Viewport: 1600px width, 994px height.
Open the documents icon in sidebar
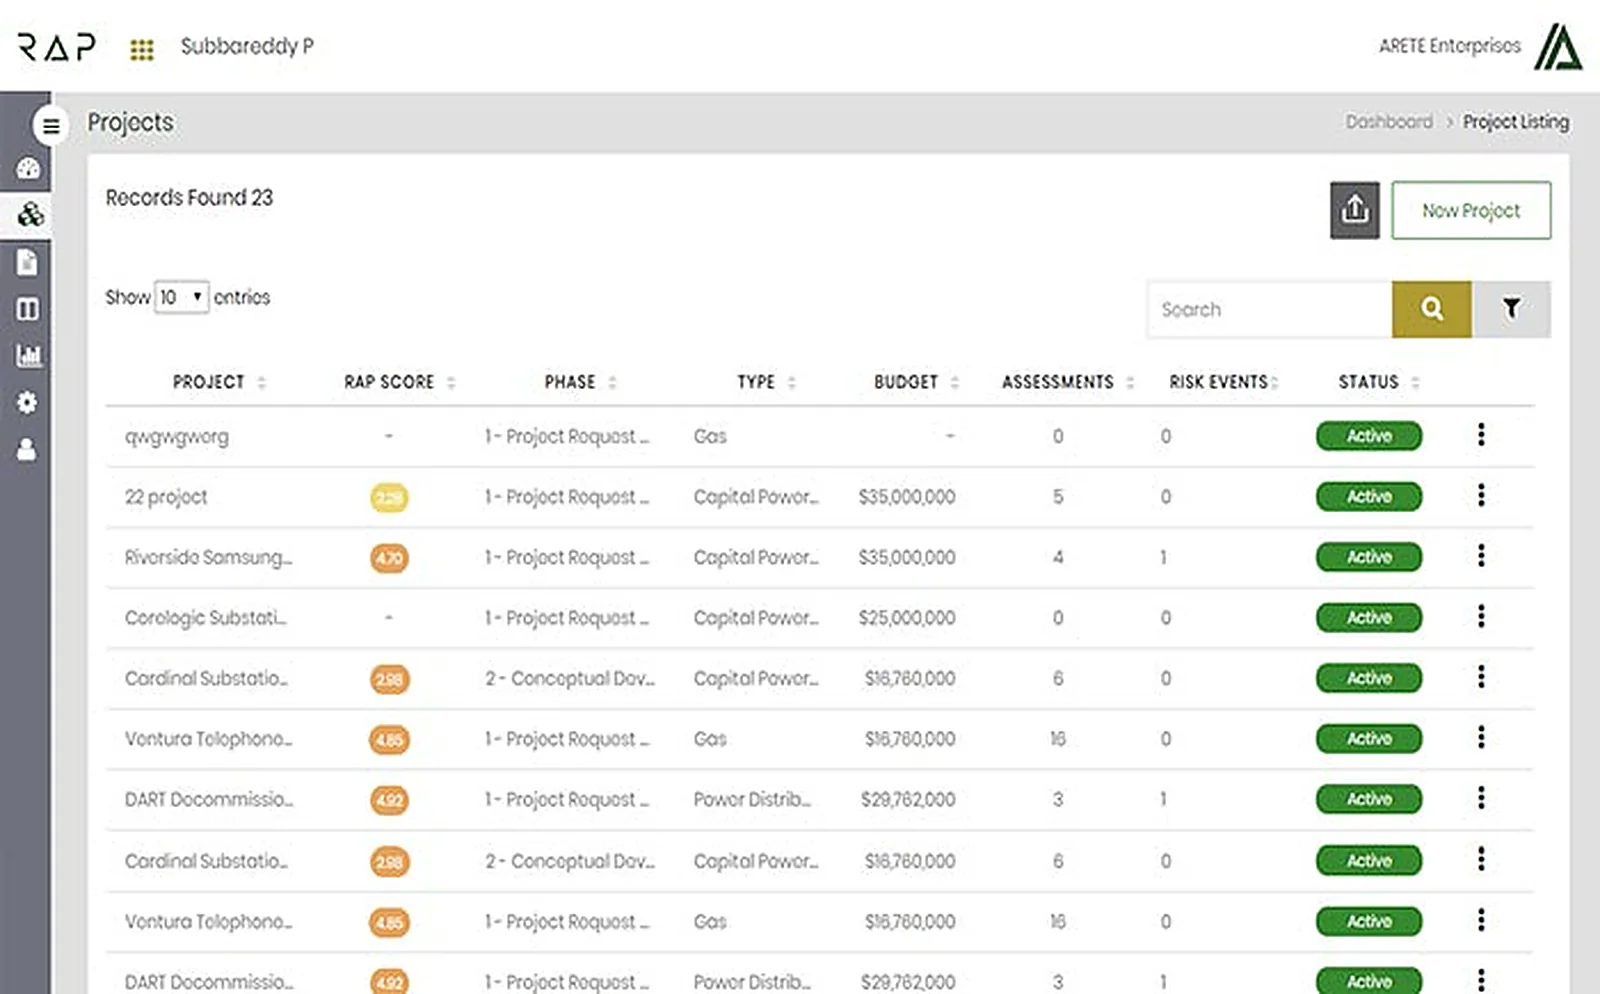tap(27, 262)
